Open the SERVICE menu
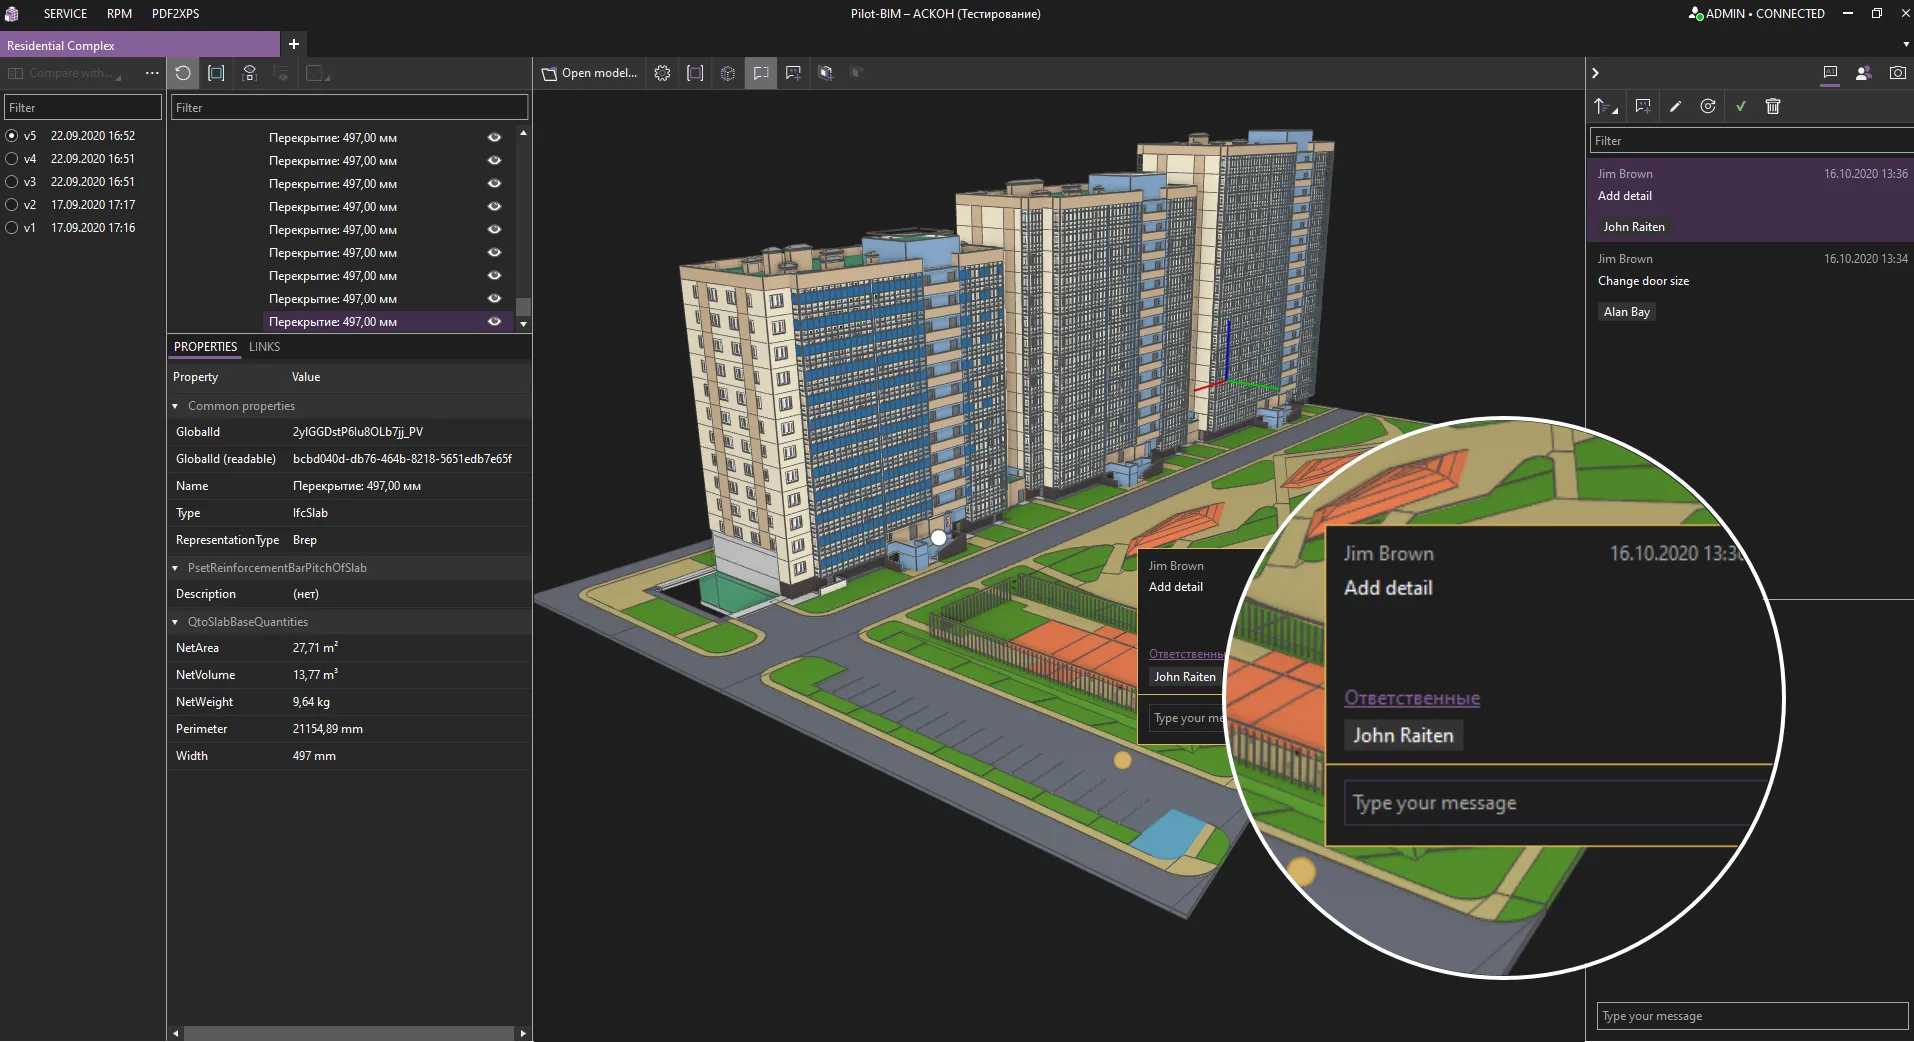Screen dimensions: 1914x1042 point(65,14)
